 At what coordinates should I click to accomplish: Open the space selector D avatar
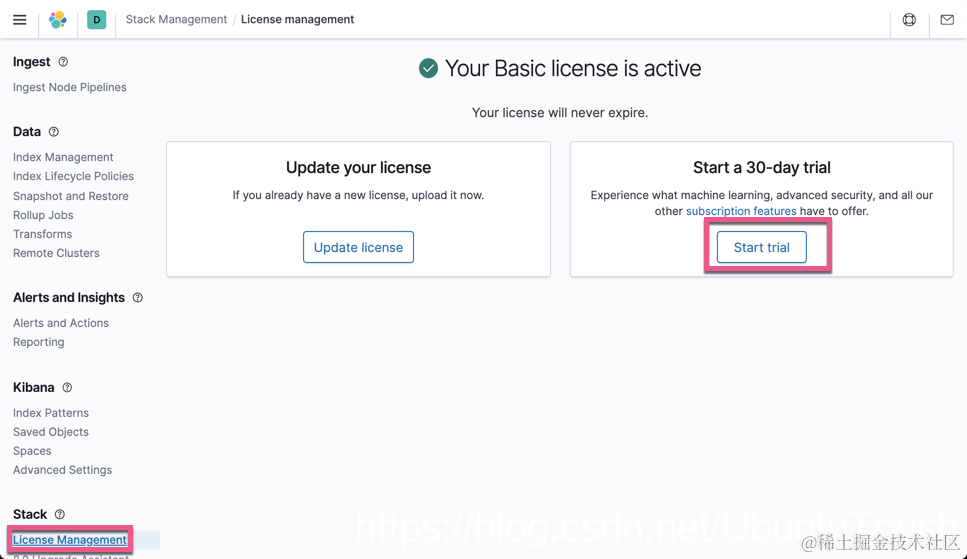coord(96,20)
